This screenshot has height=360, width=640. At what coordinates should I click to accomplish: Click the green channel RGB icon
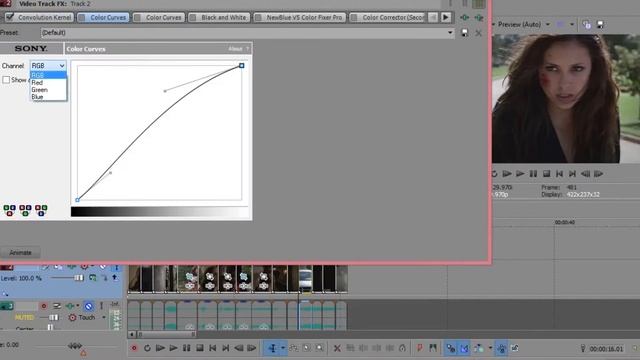[25, 210]
